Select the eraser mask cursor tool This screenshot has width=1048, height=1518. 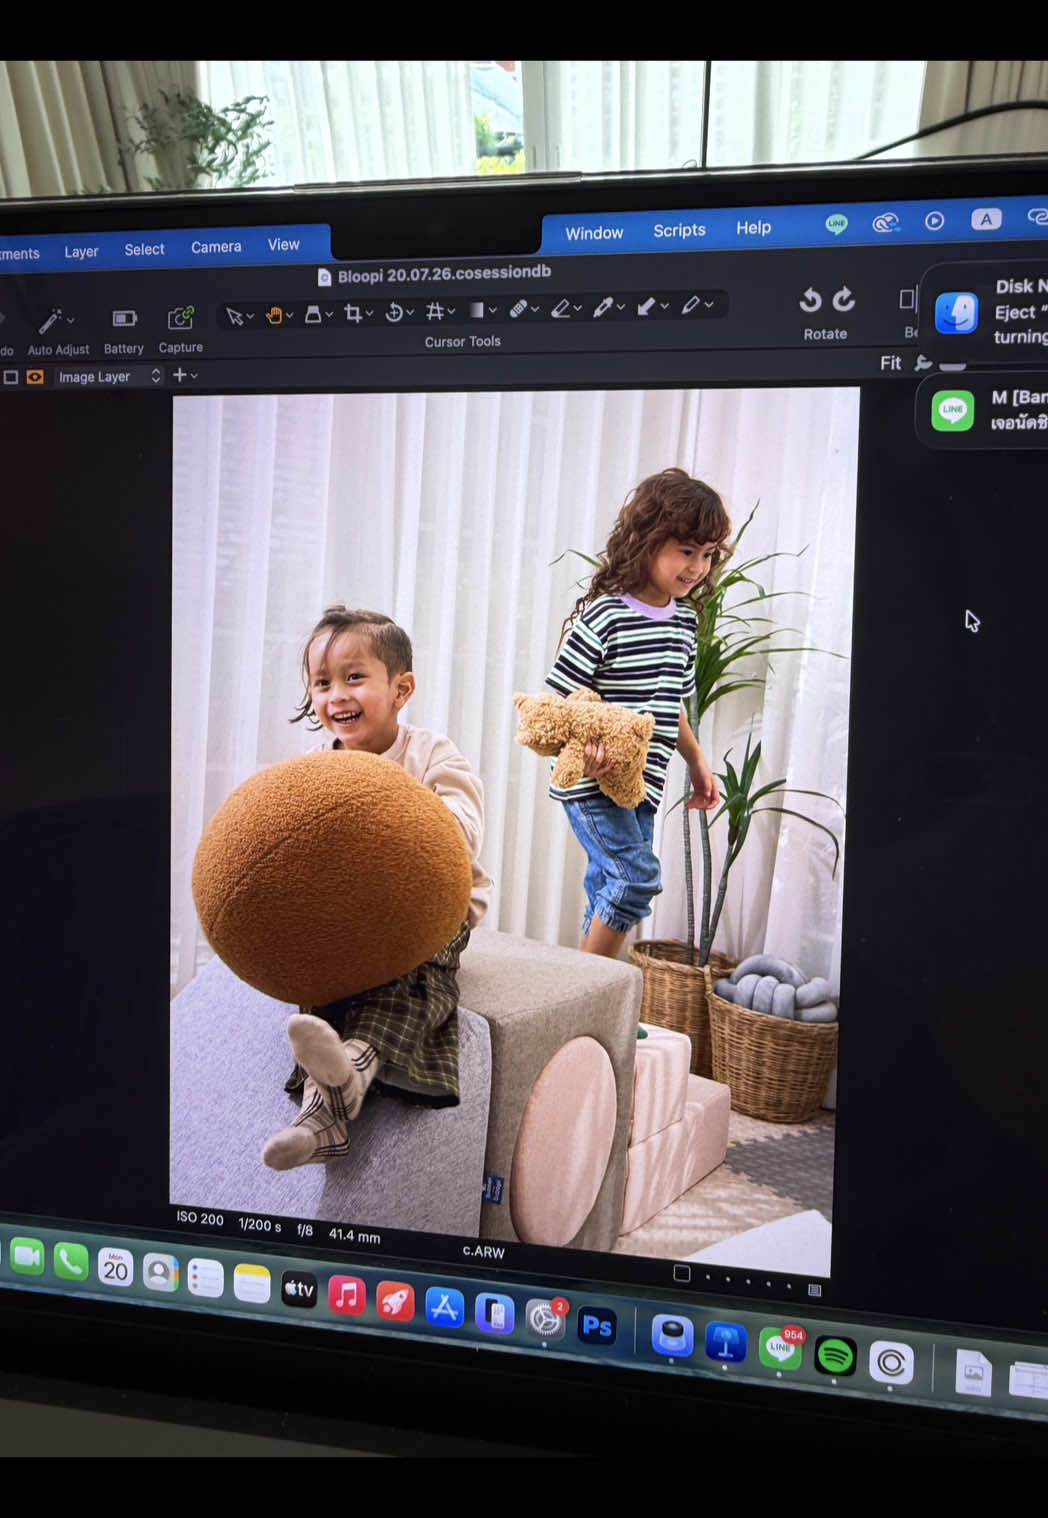tap(561, 308)
